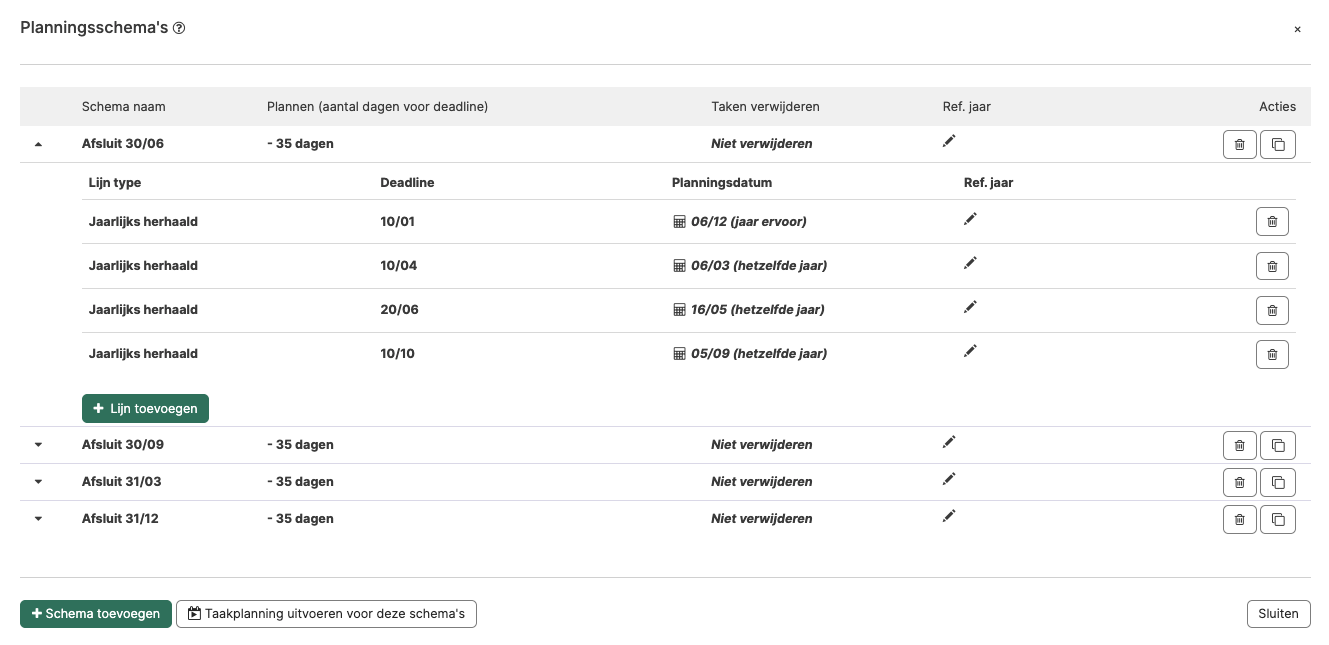Image resolution: width=1329 pixels, height=645 pixels.
Task: Click planning date 16/05 (hetzelfde jaar)
Action: pyautogui.click(x=758, y=310)
